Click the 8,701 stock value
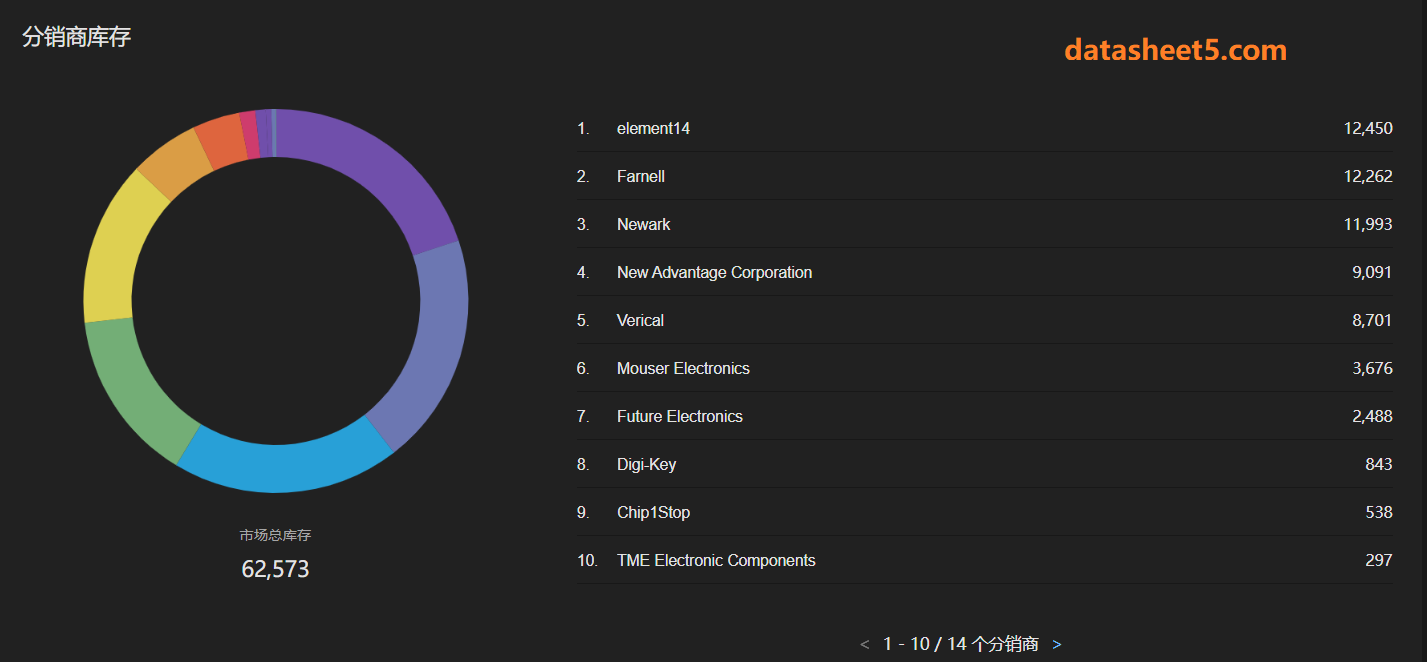1427x662 pixels. [1372, 320]
